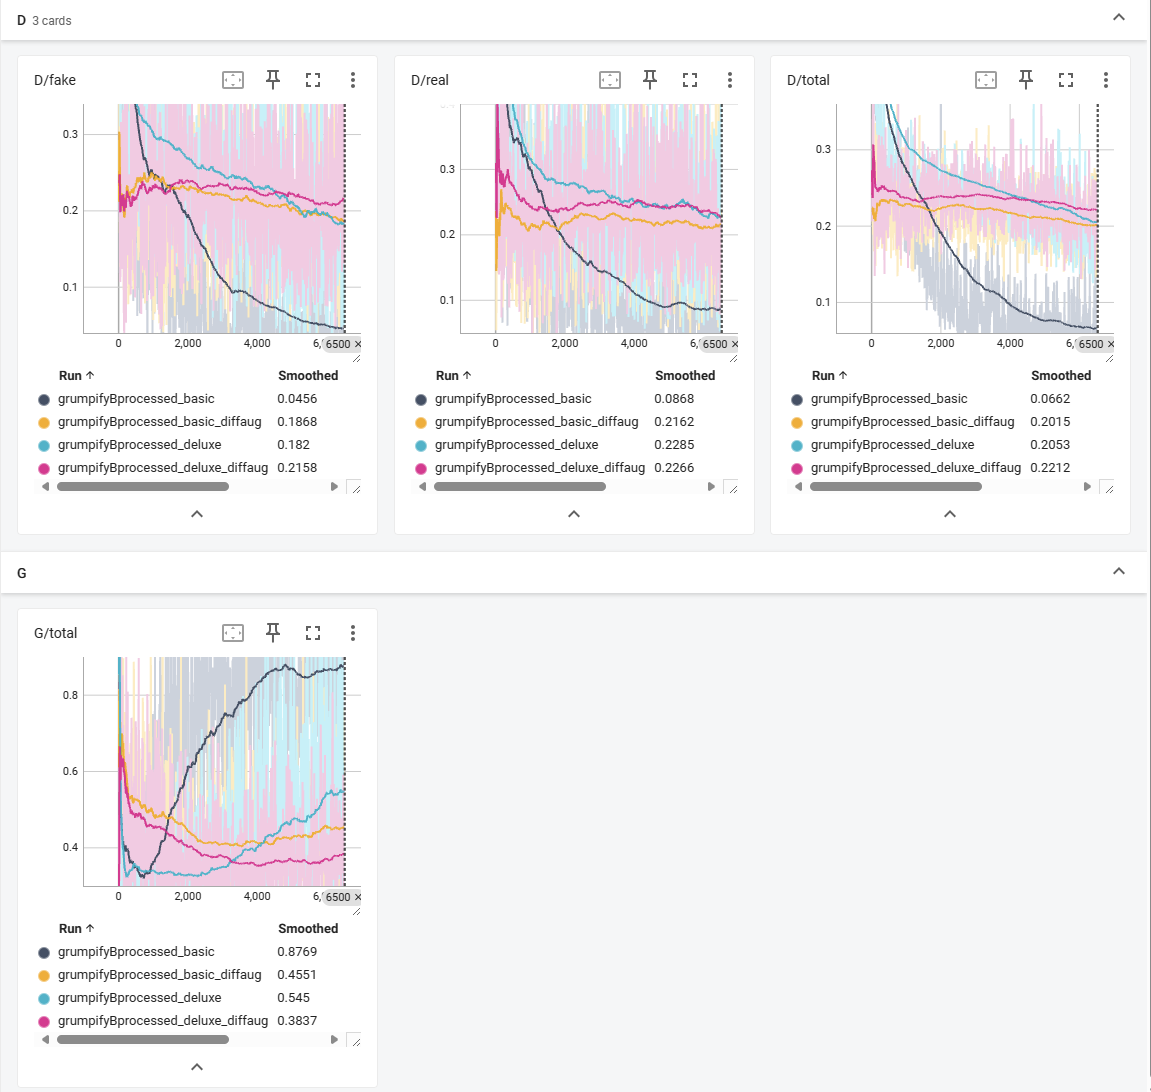This screenshot has height=1092, width=1151.
Task: Select grumpifyBprocessed_basic swatch in D/fake table
Action: coord(44,399)
